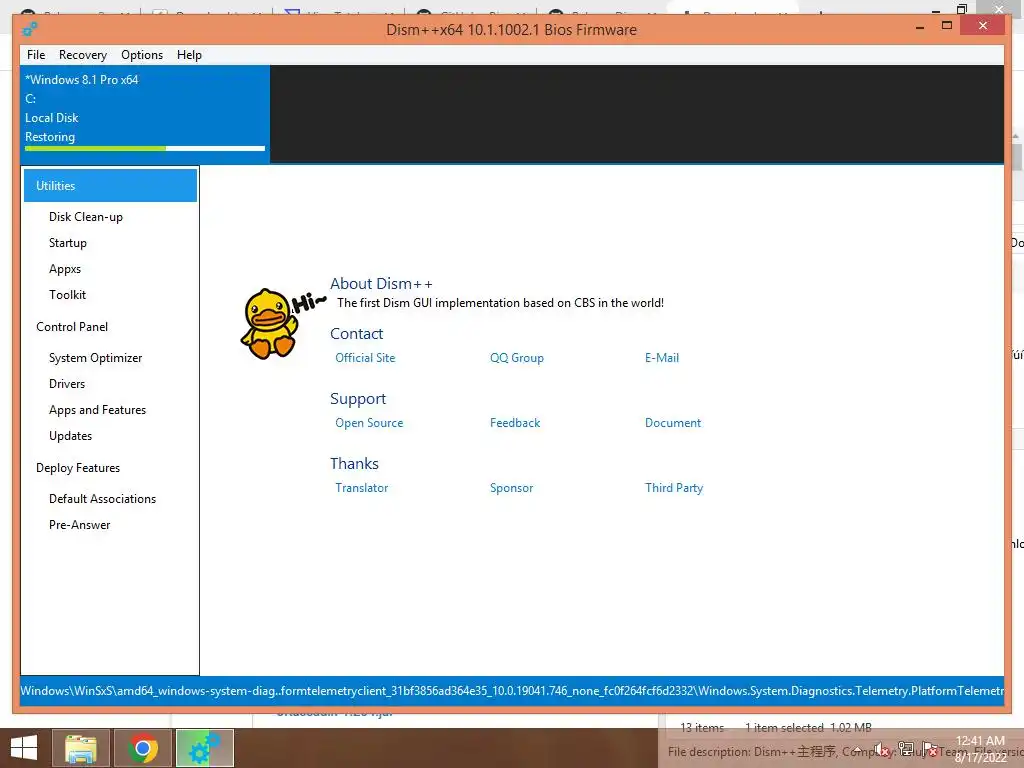
Task: Click the volume tray icon
Action: coord(881,750)
